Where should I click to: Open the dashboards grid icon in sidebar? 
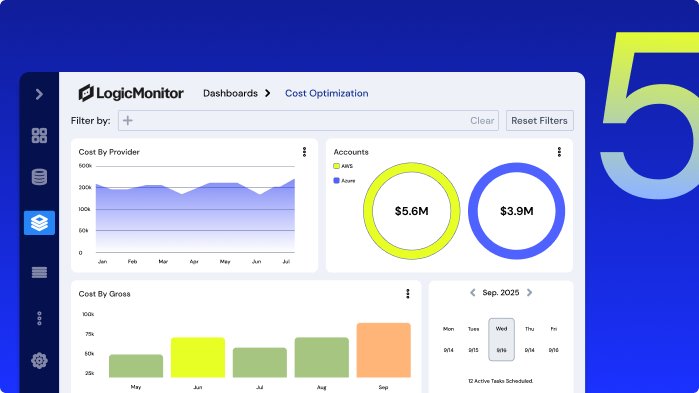point(39,135)
